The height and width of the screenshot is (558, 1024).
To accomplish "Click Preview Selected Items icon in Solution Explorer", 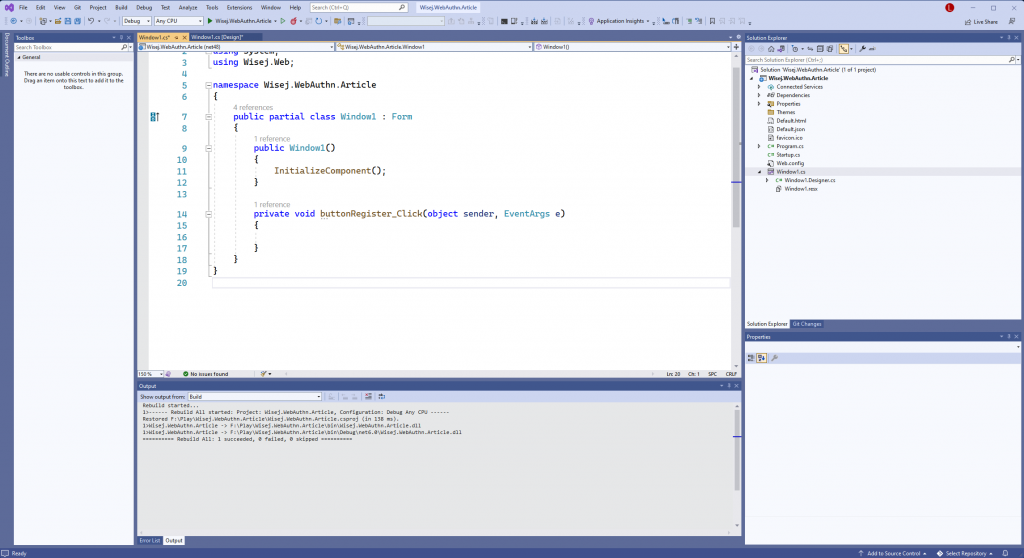I will [x=872, y=49].
